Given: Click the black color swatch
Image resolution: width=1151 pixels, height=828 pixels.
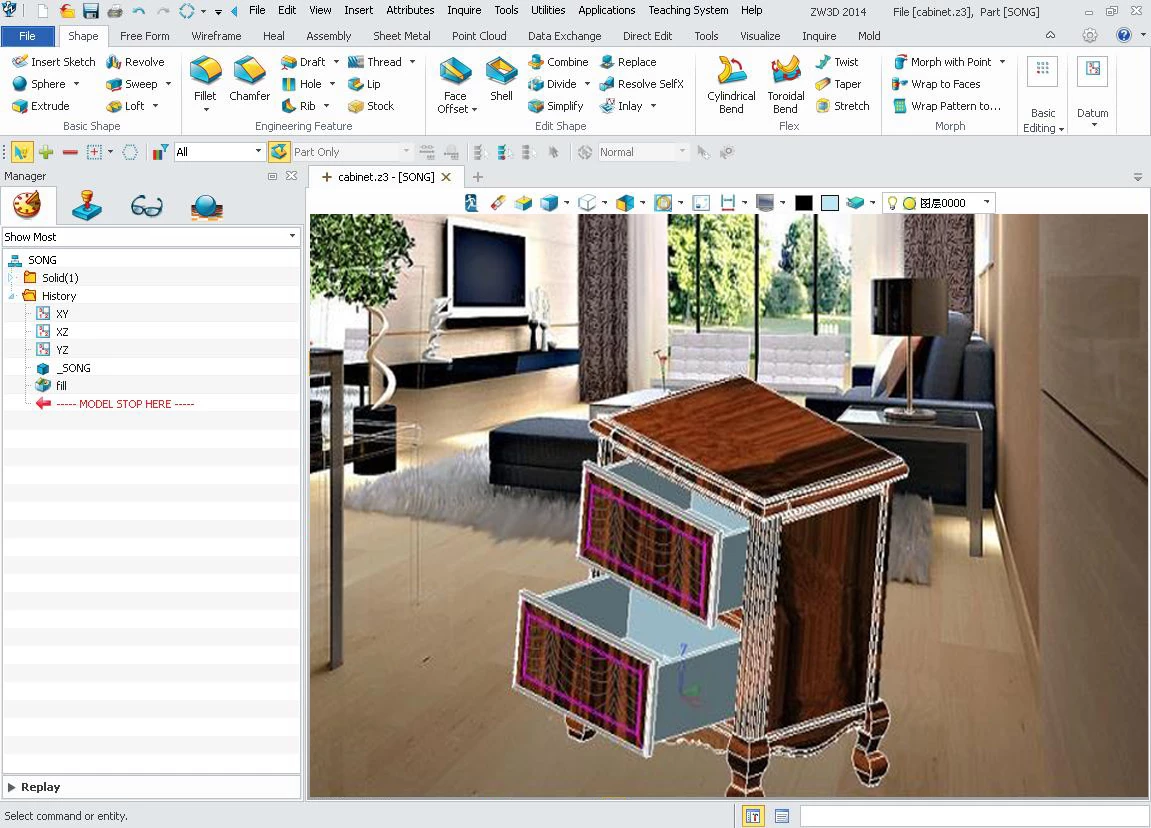Looking at the screenshot, I should 803,203.
